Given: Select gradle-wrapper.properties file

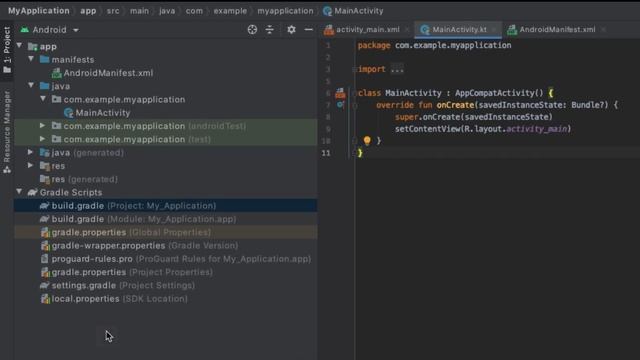Looking at the screenshot, I should pos(166,246).
